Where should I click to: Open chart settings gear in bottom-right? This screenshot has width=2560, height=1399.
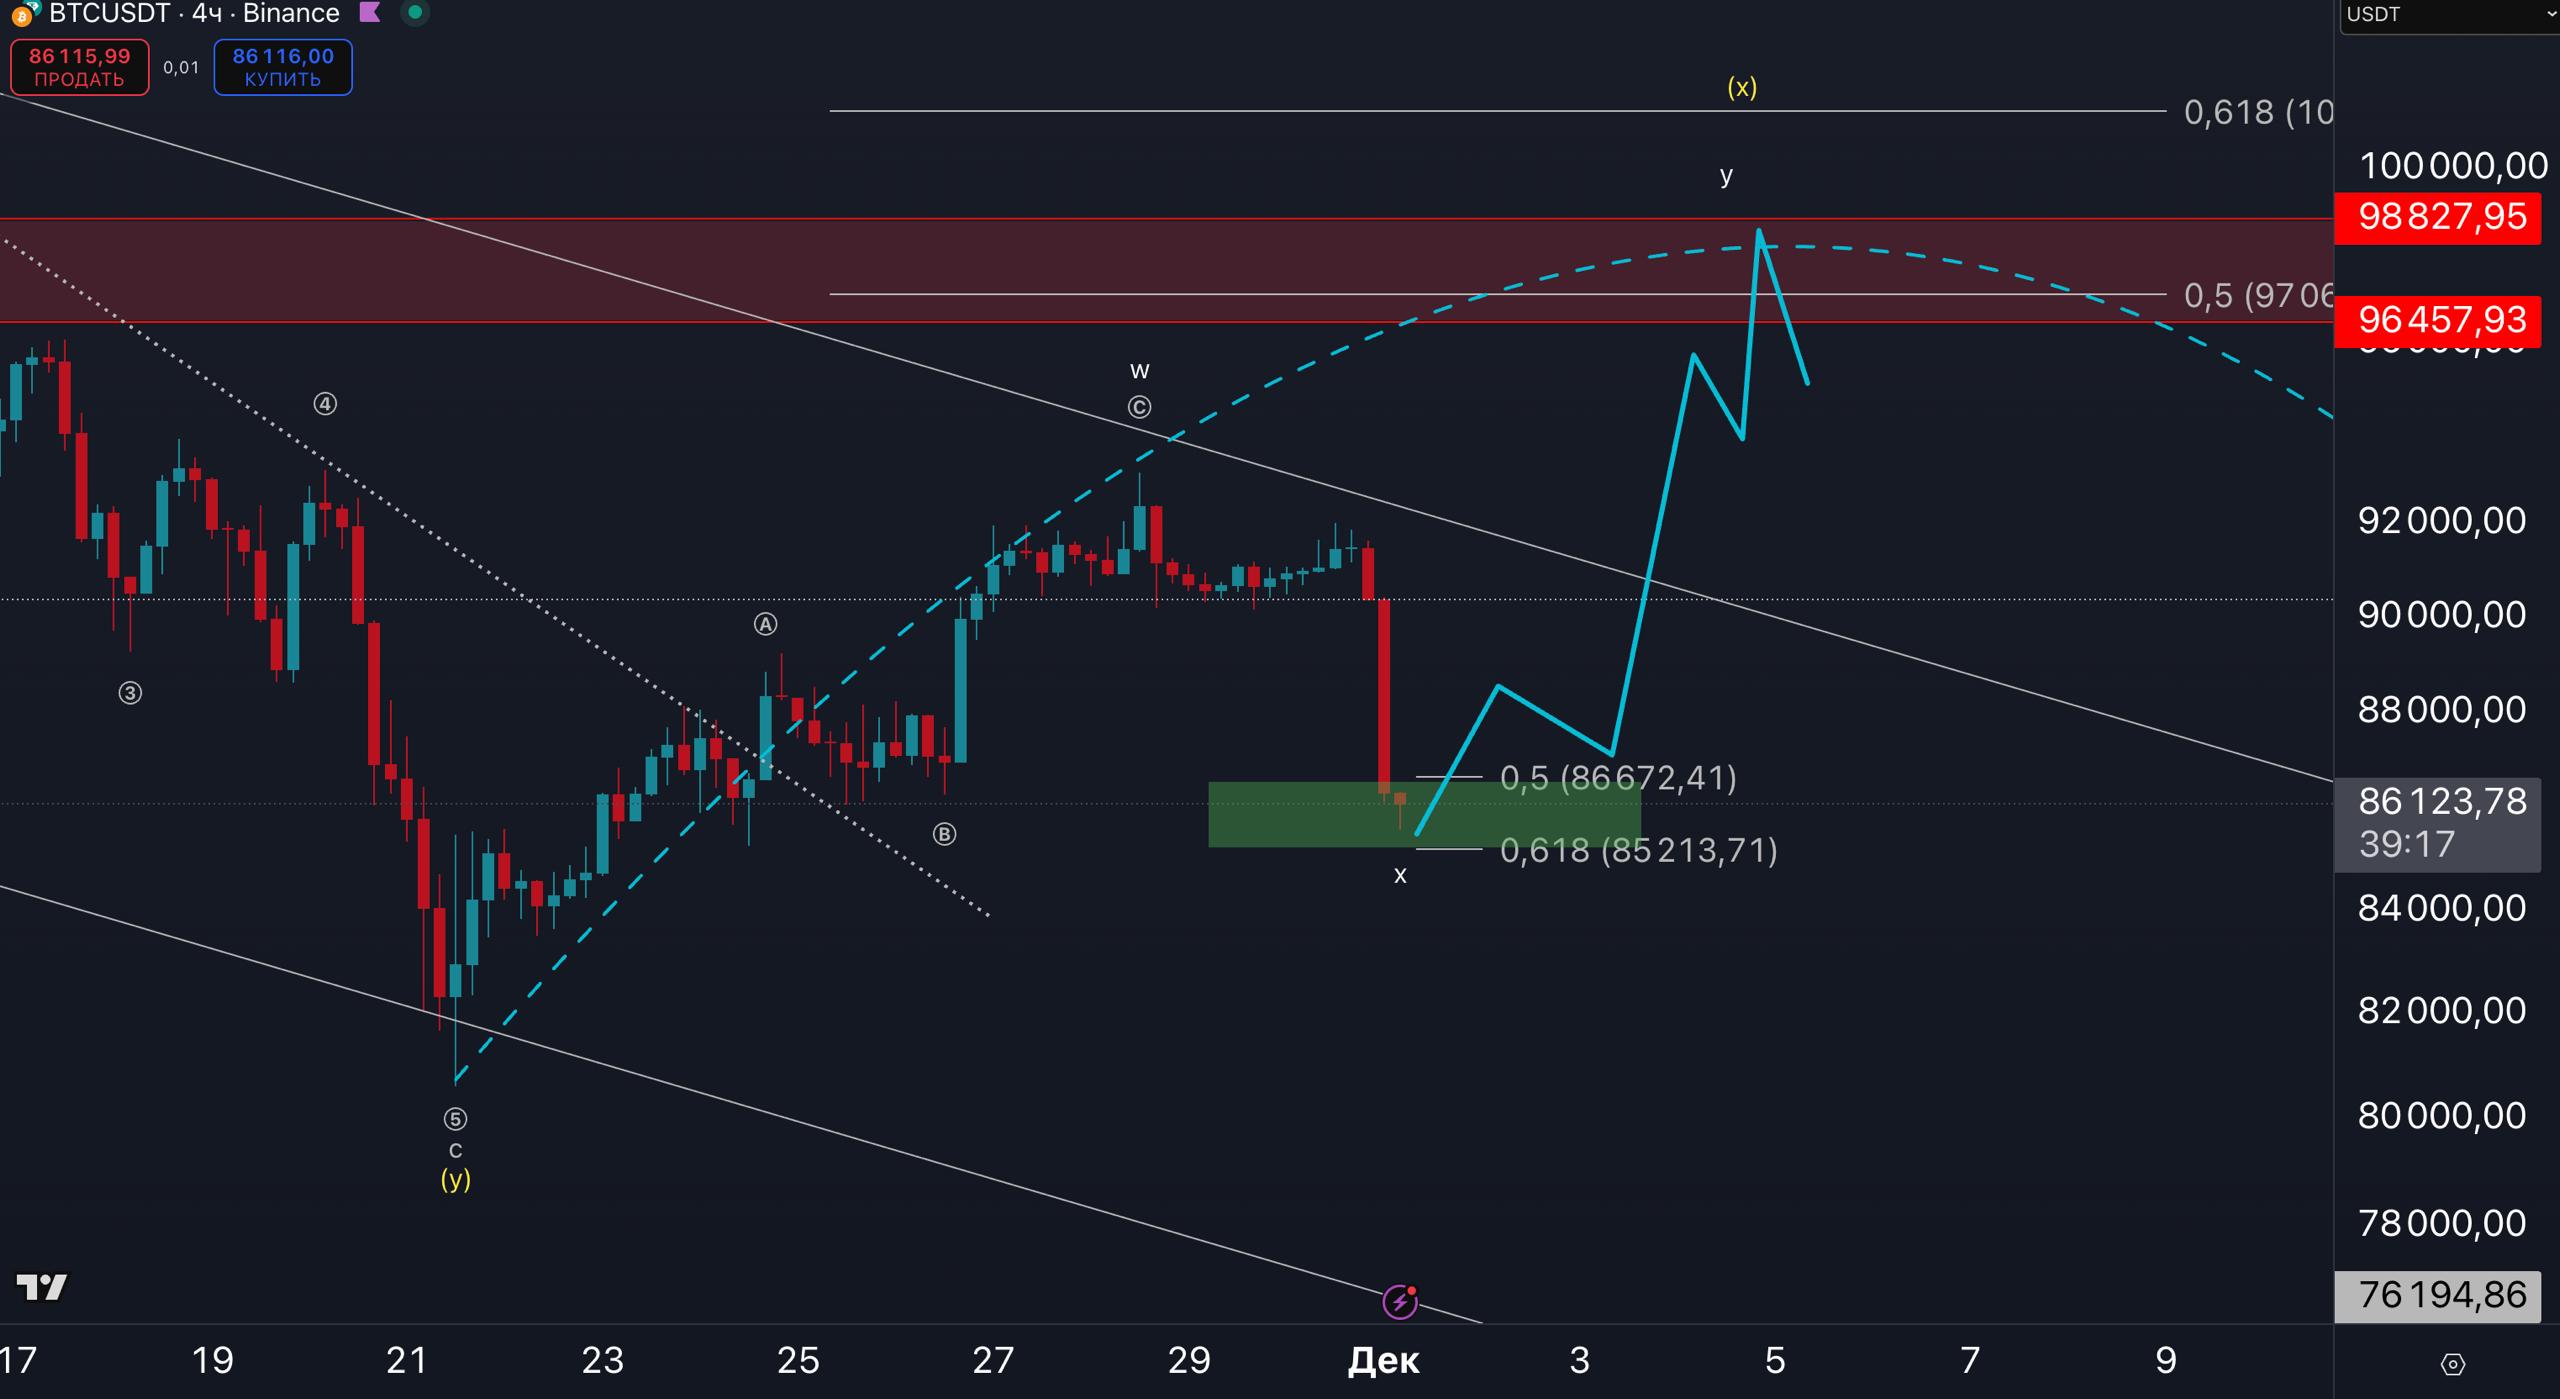click(x=2452, y=1364)
